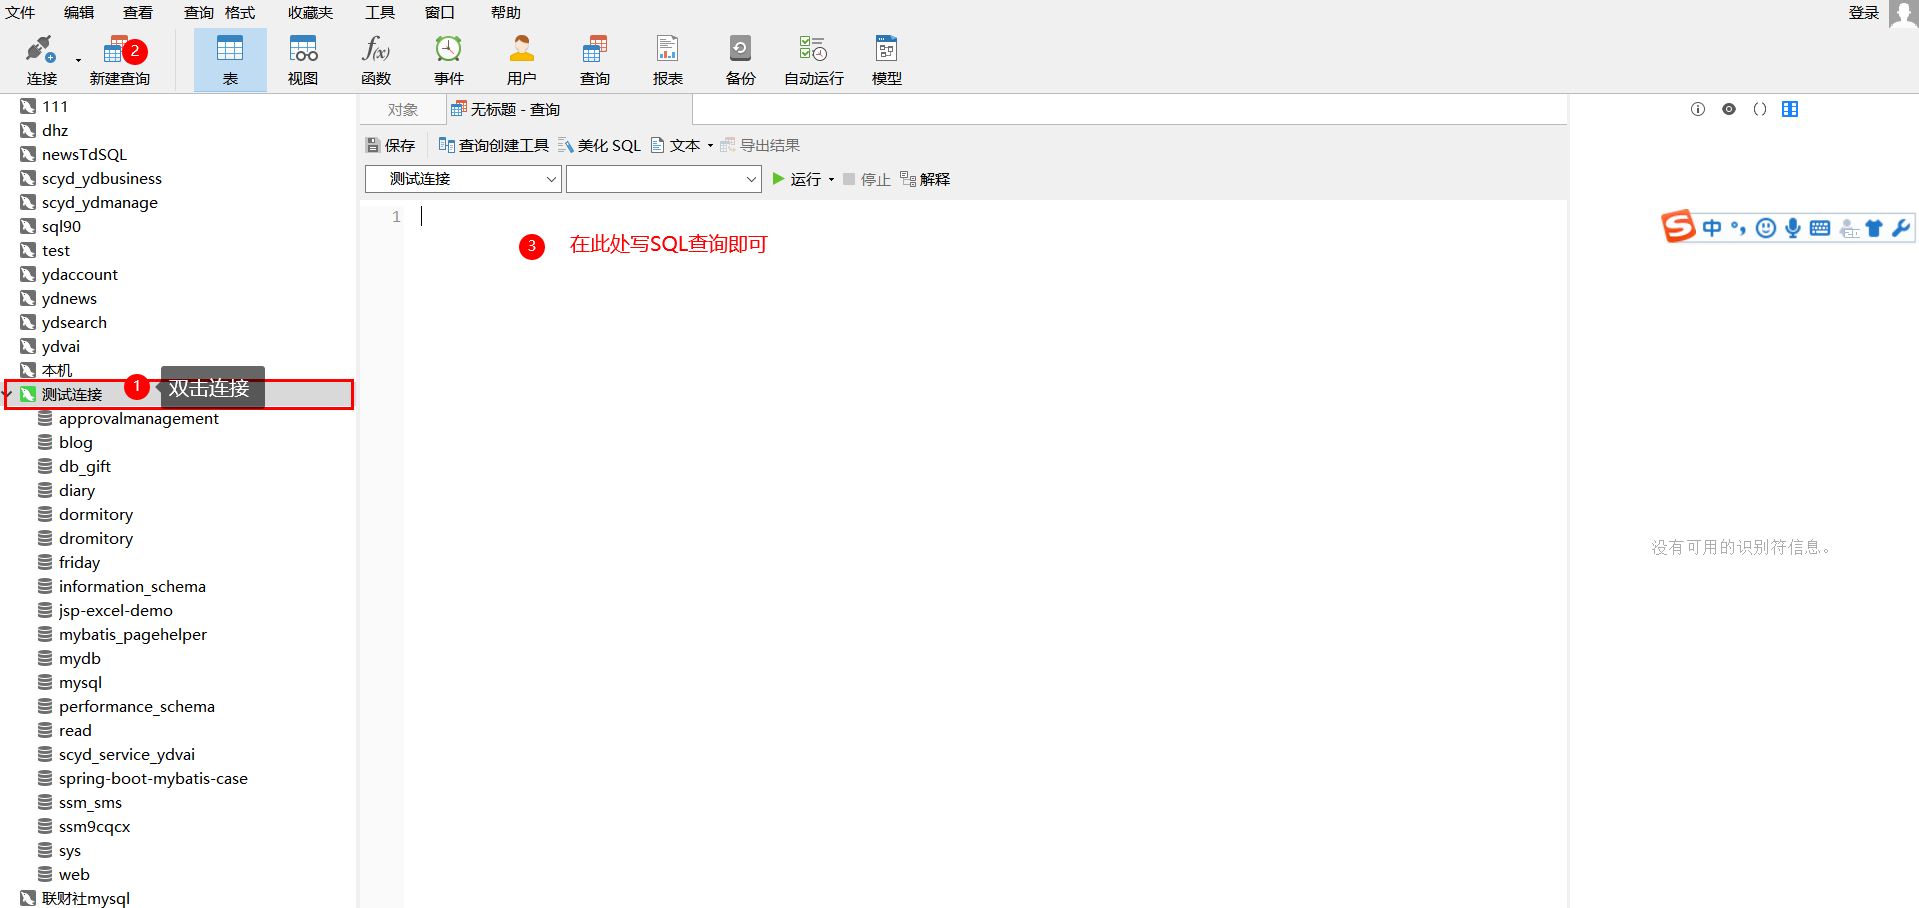Select the 联财社mysql connection
The image size is (1919, 908).
click(85, 898)
